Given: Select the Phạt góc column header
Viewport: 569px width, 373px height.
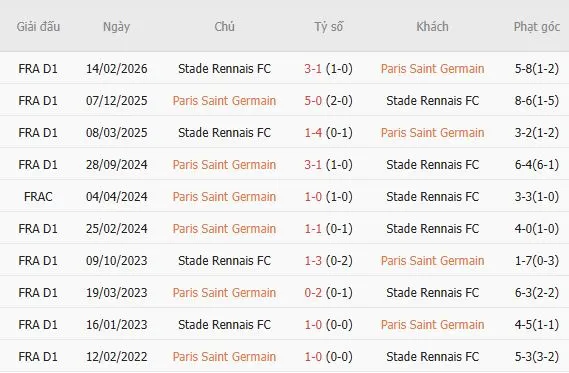Looking at the screenshot, I should coord(537,27).
